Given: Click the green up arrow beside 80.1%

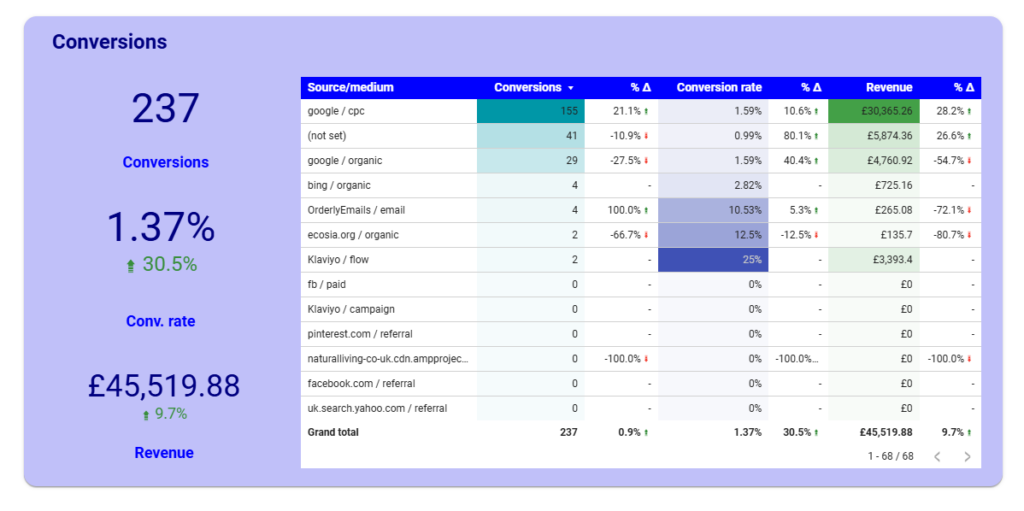Looking at the screenshot, I should (816, 136).
